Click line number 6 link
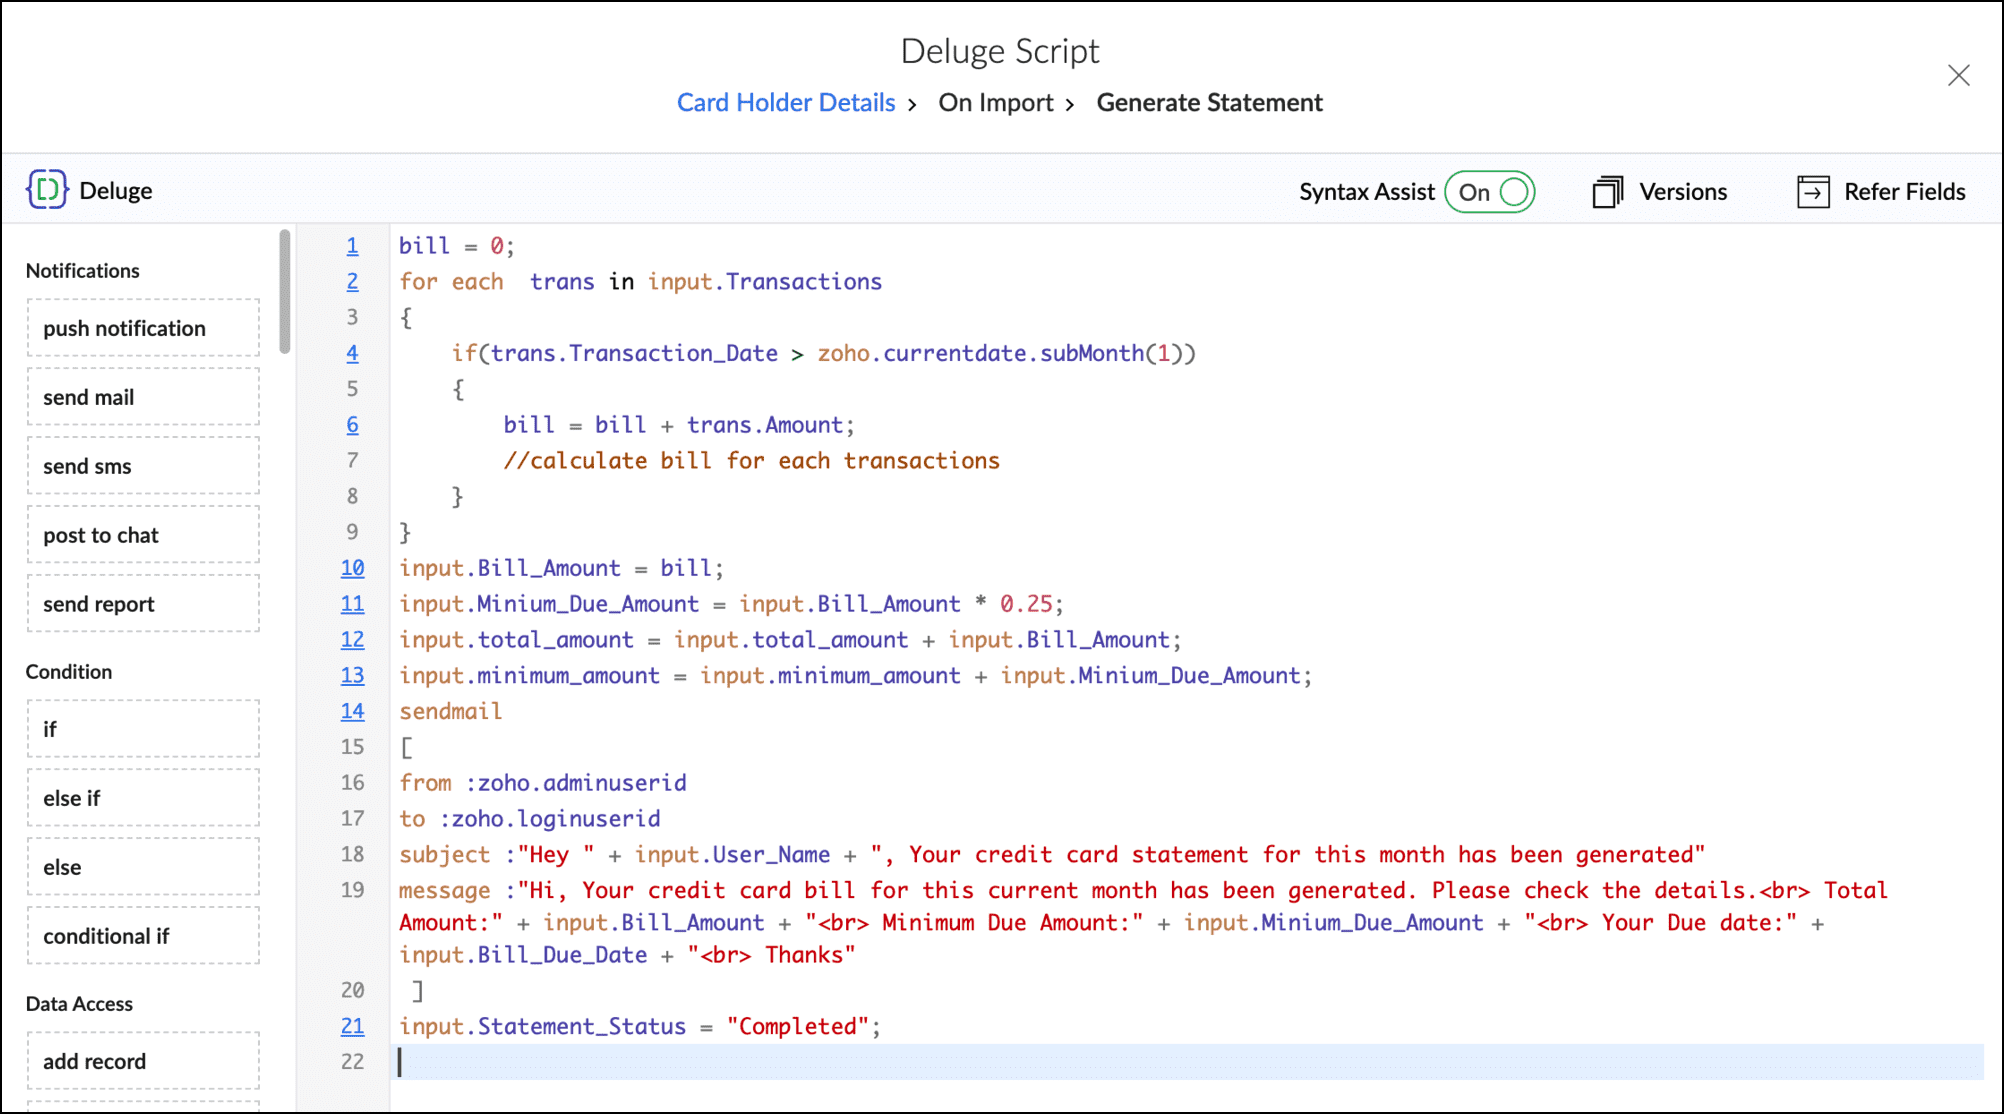2004x1114 pixels. (352, 425)
